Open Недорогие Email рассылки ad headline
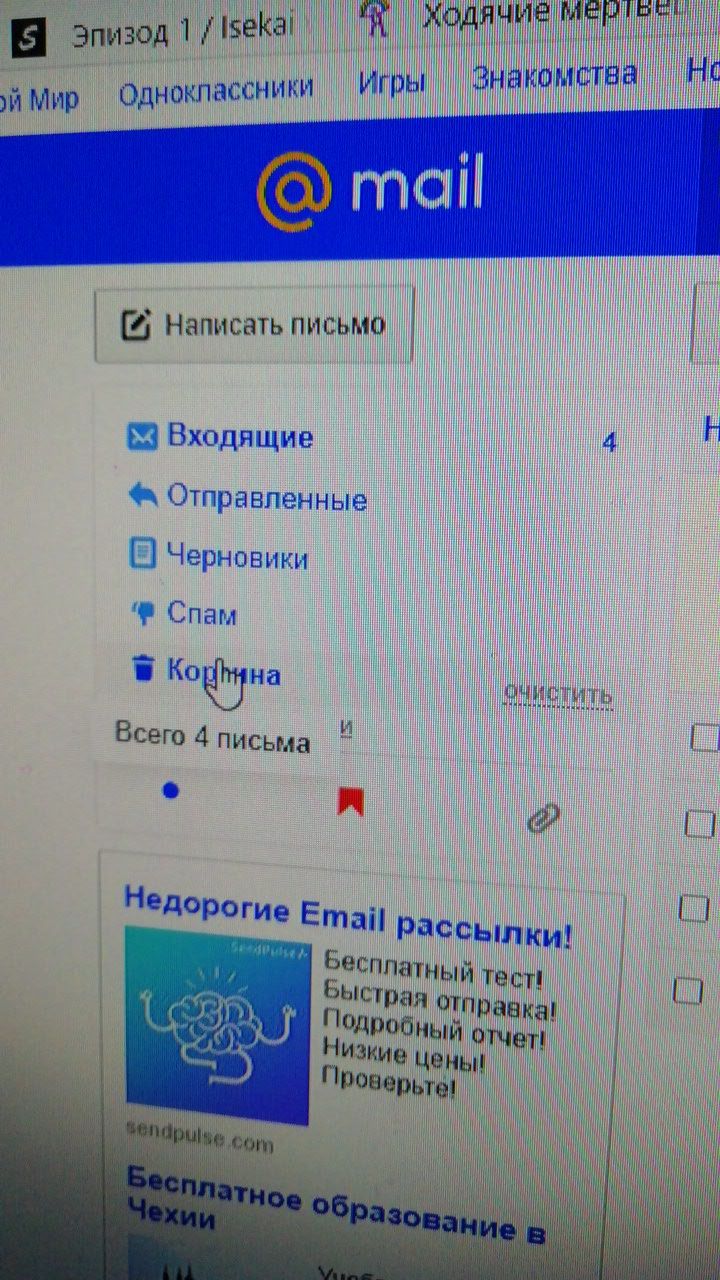Image resolution: width=720 pixels, height=1280 pixels. [348, 915]
